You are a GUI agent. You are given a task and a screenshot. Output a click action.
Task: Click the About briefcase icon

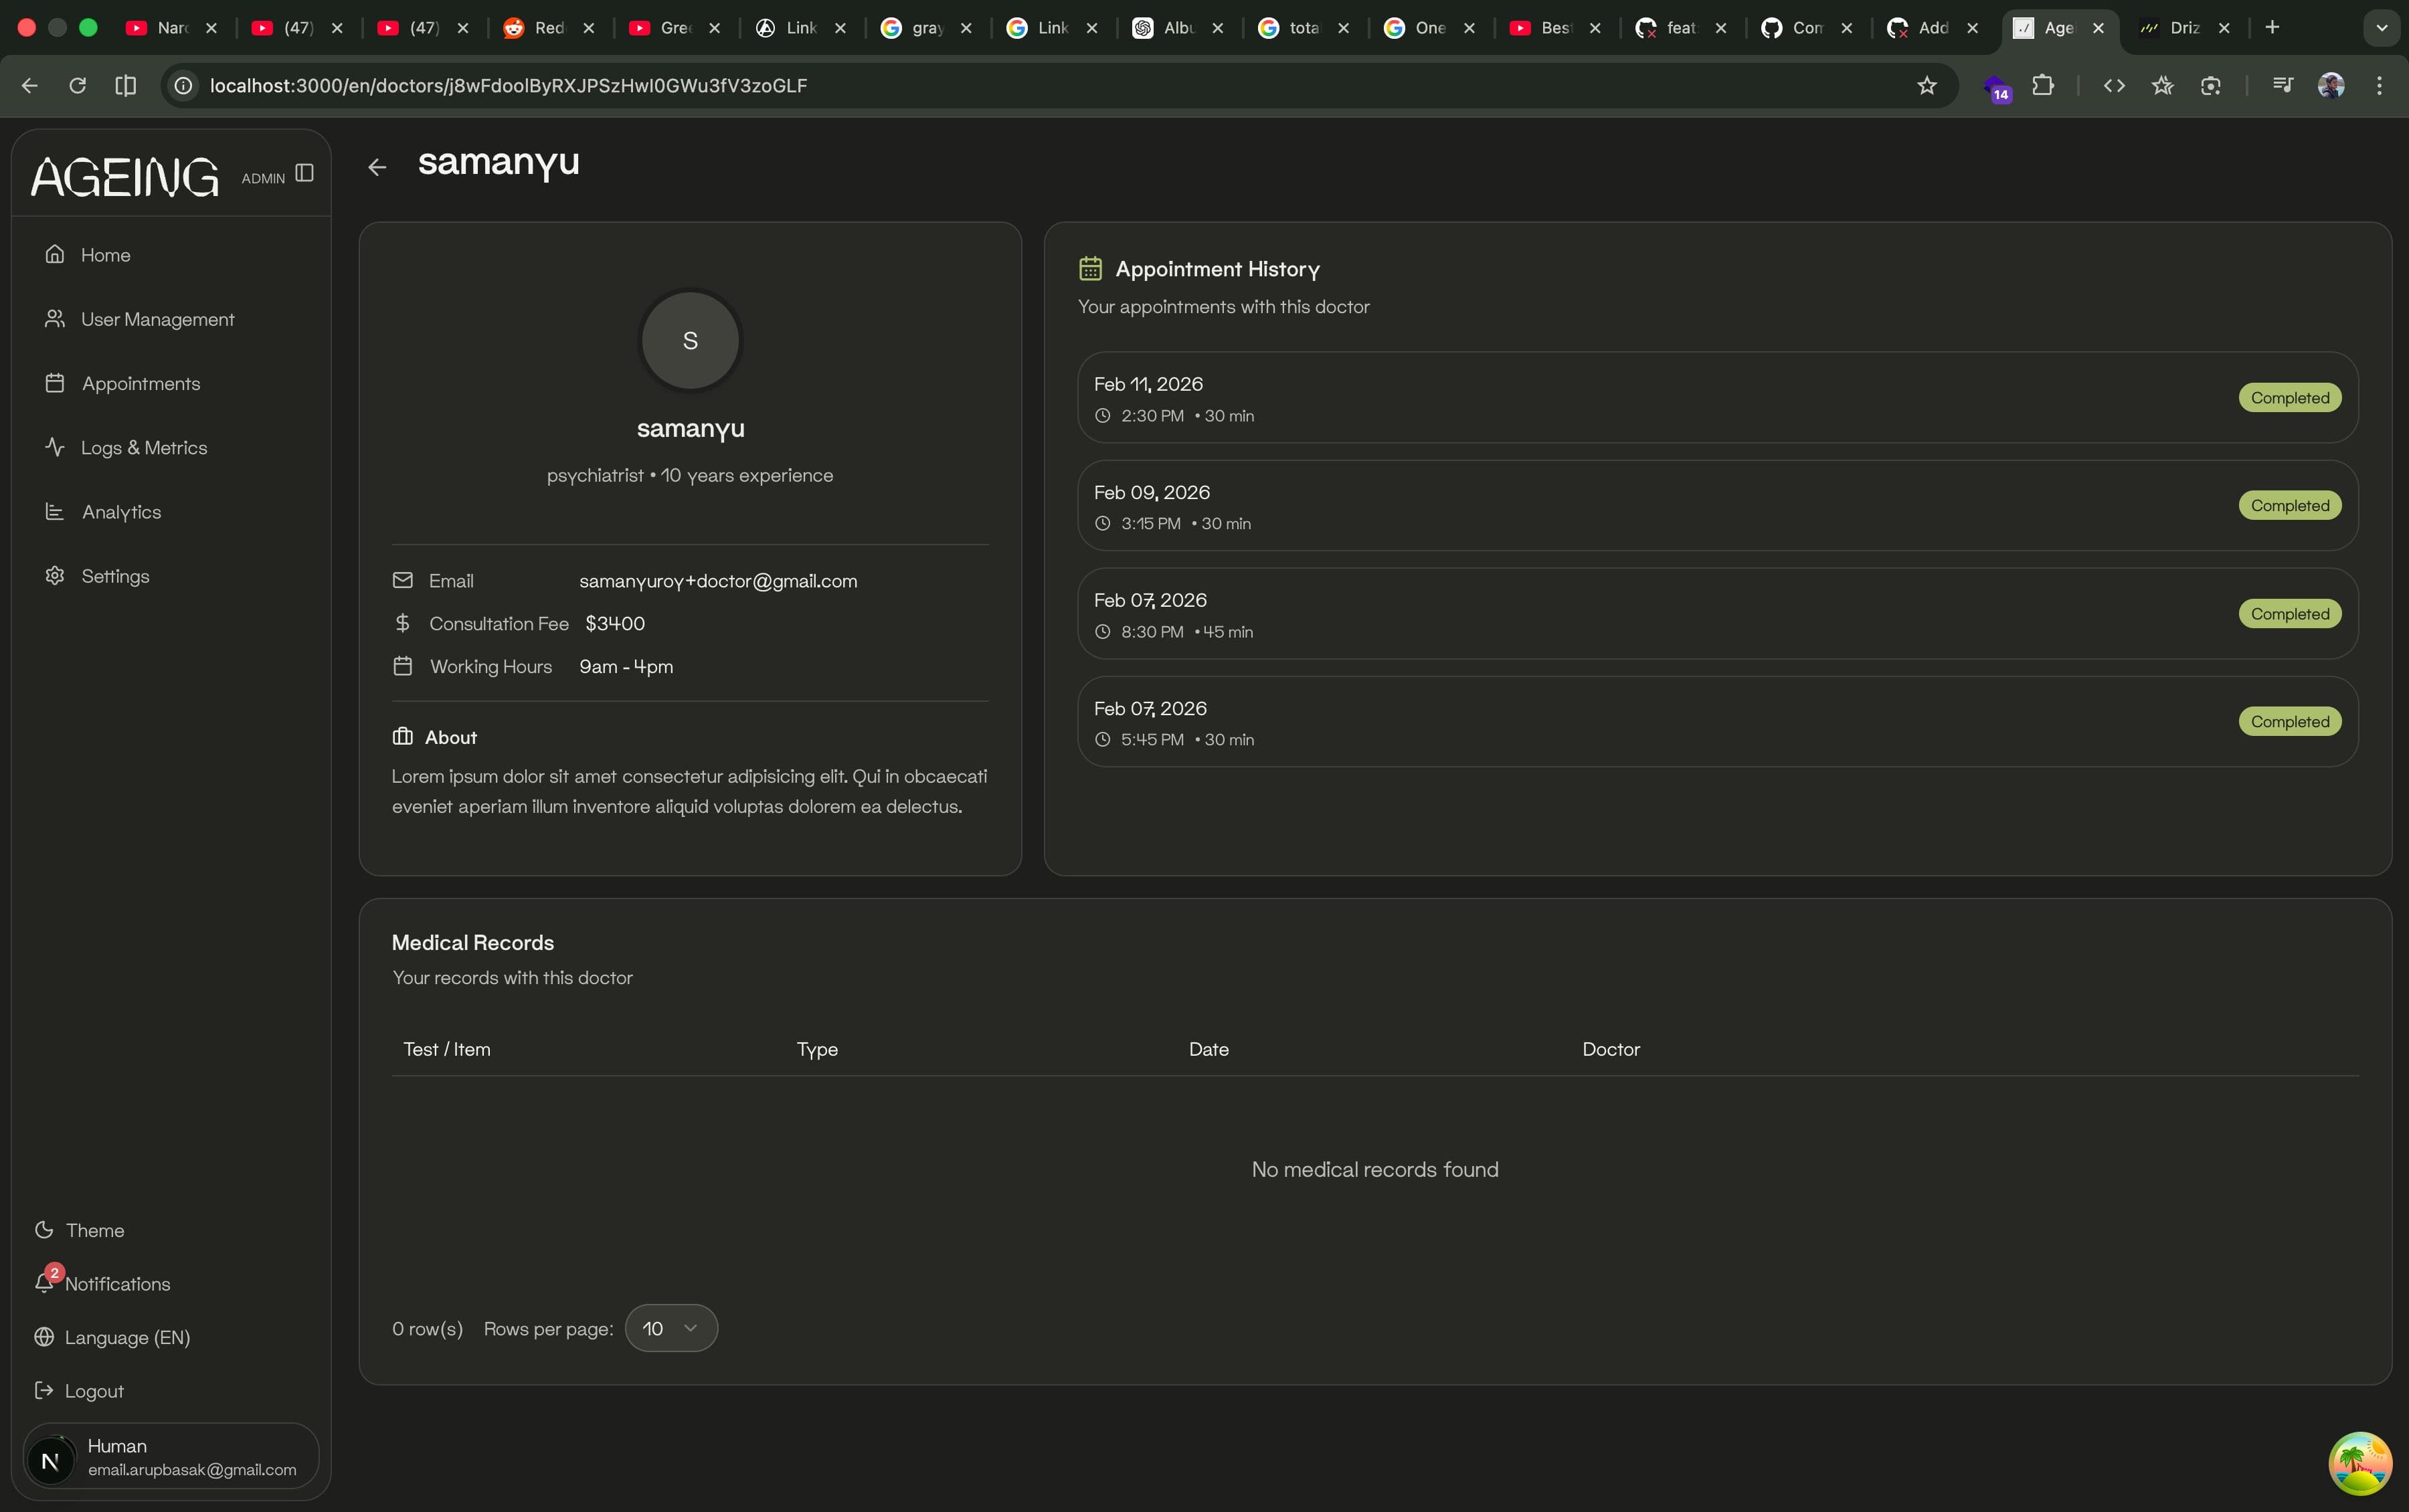[402, 737]
